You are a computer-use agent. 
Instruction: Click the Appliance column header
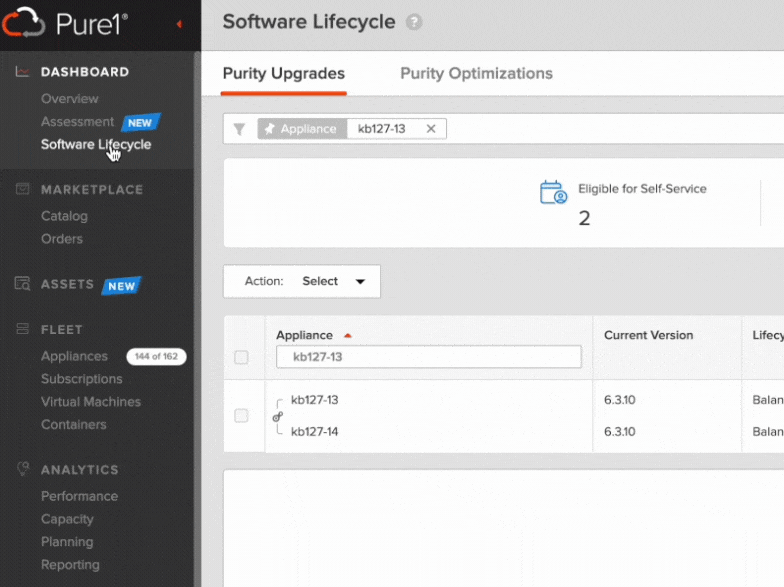click(x=304, y=335)
